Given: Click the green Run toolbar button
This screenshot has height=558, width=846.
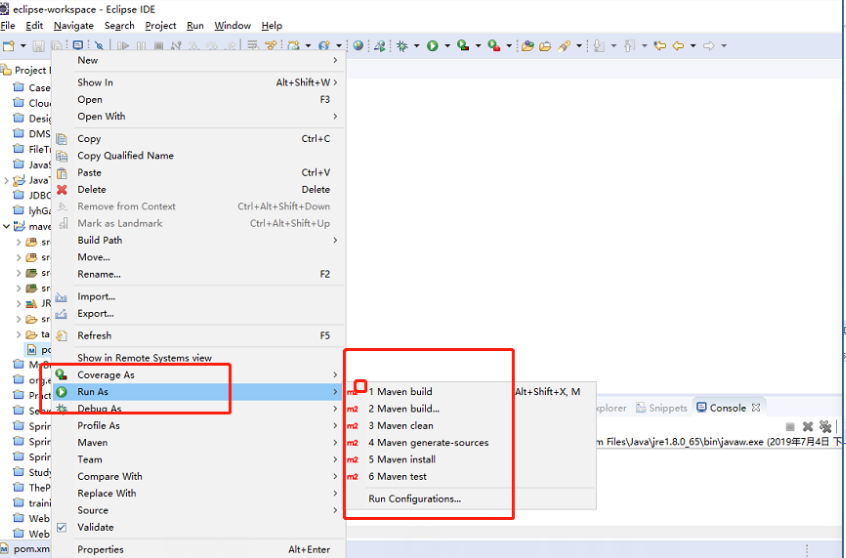Looking at the screenshot, I should click(433, 46).
